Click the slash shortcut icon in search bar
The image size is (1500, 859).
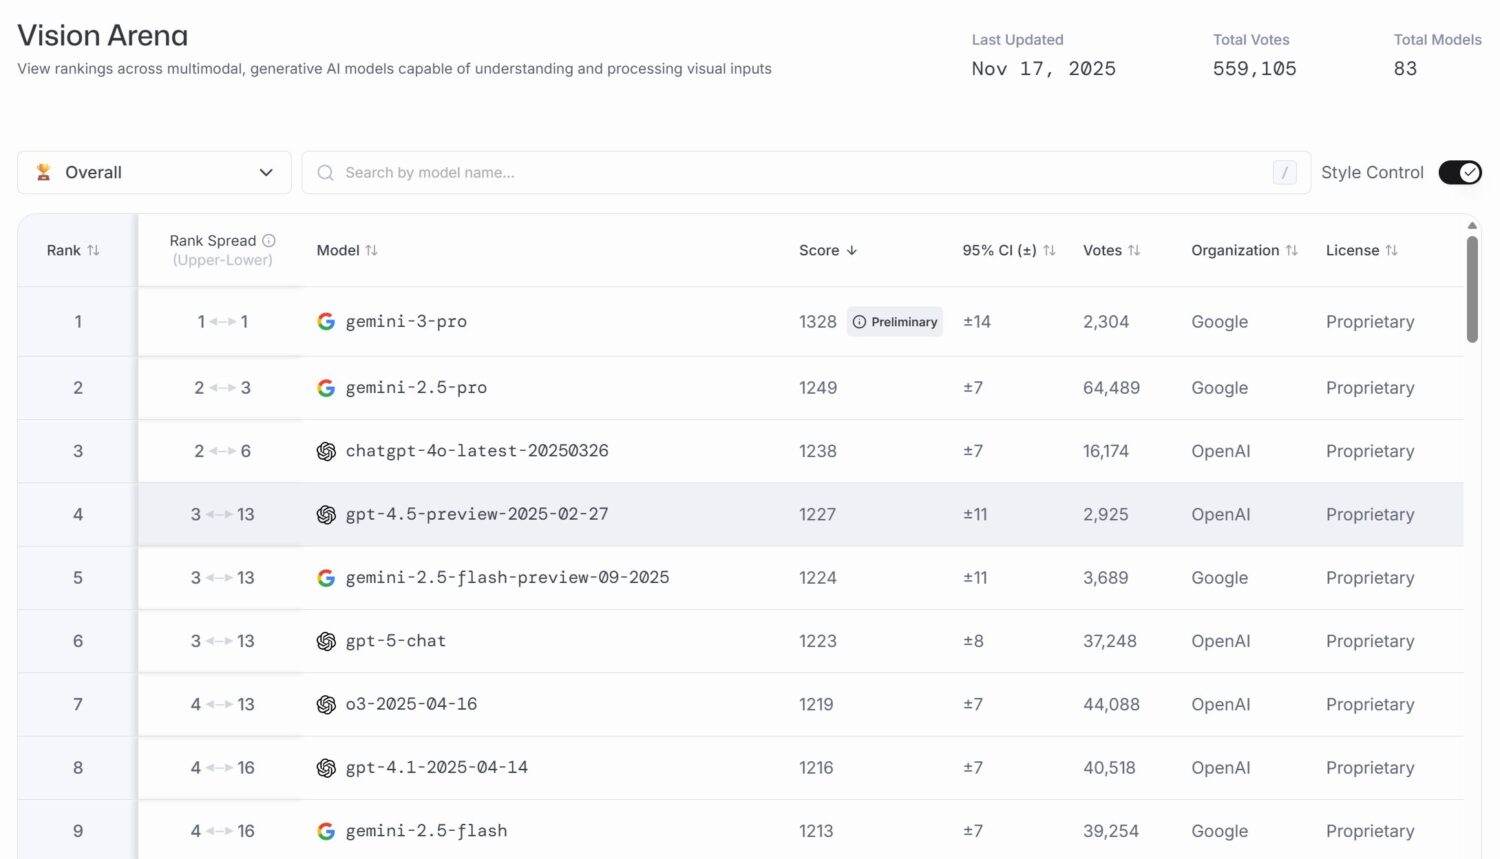(x=1285, y=172)
